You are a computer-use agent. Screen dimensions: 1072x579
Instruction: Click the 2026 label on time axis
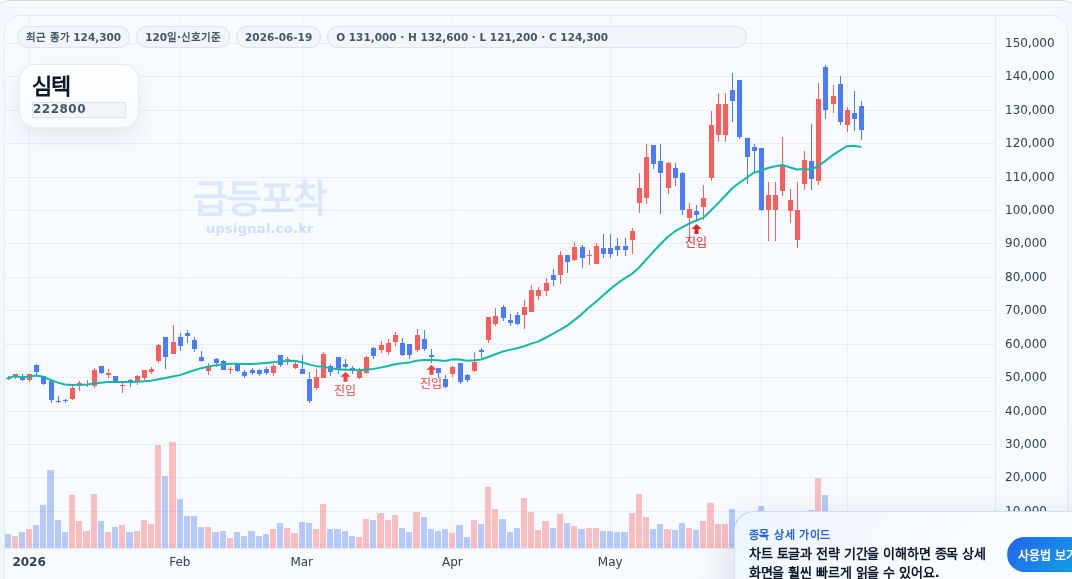tap(29, 562)
